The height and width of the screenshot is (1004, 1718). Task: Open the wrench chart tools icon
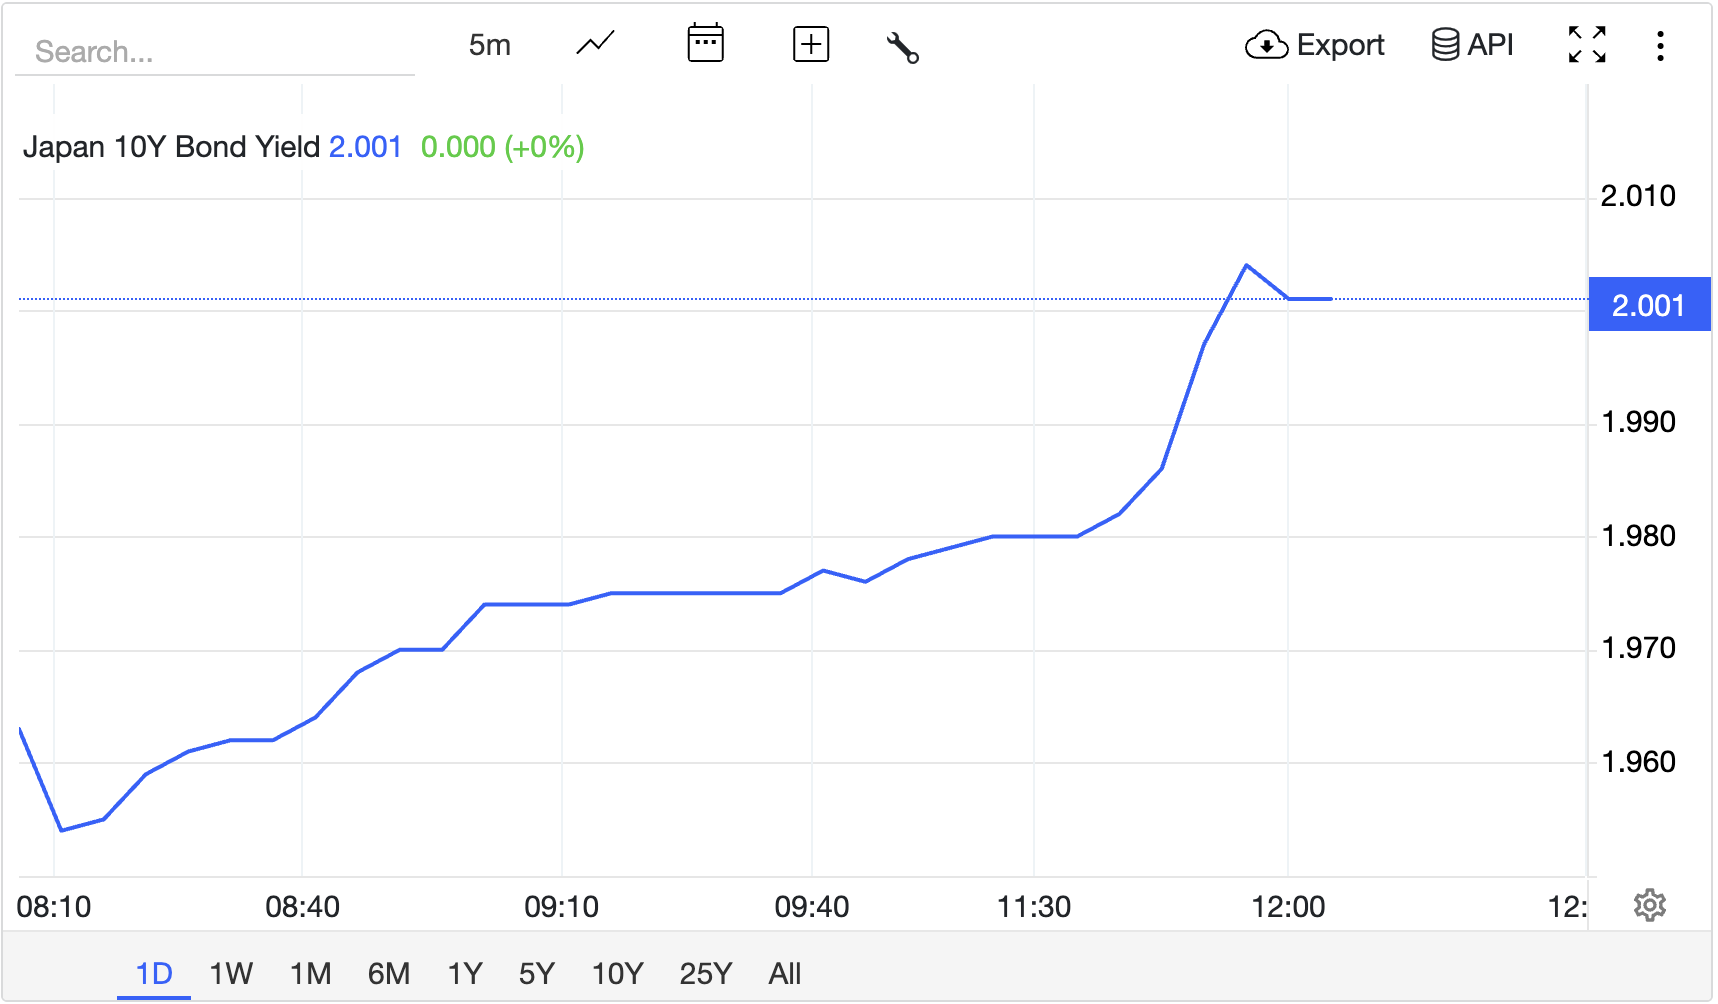[x=903, y=44]
